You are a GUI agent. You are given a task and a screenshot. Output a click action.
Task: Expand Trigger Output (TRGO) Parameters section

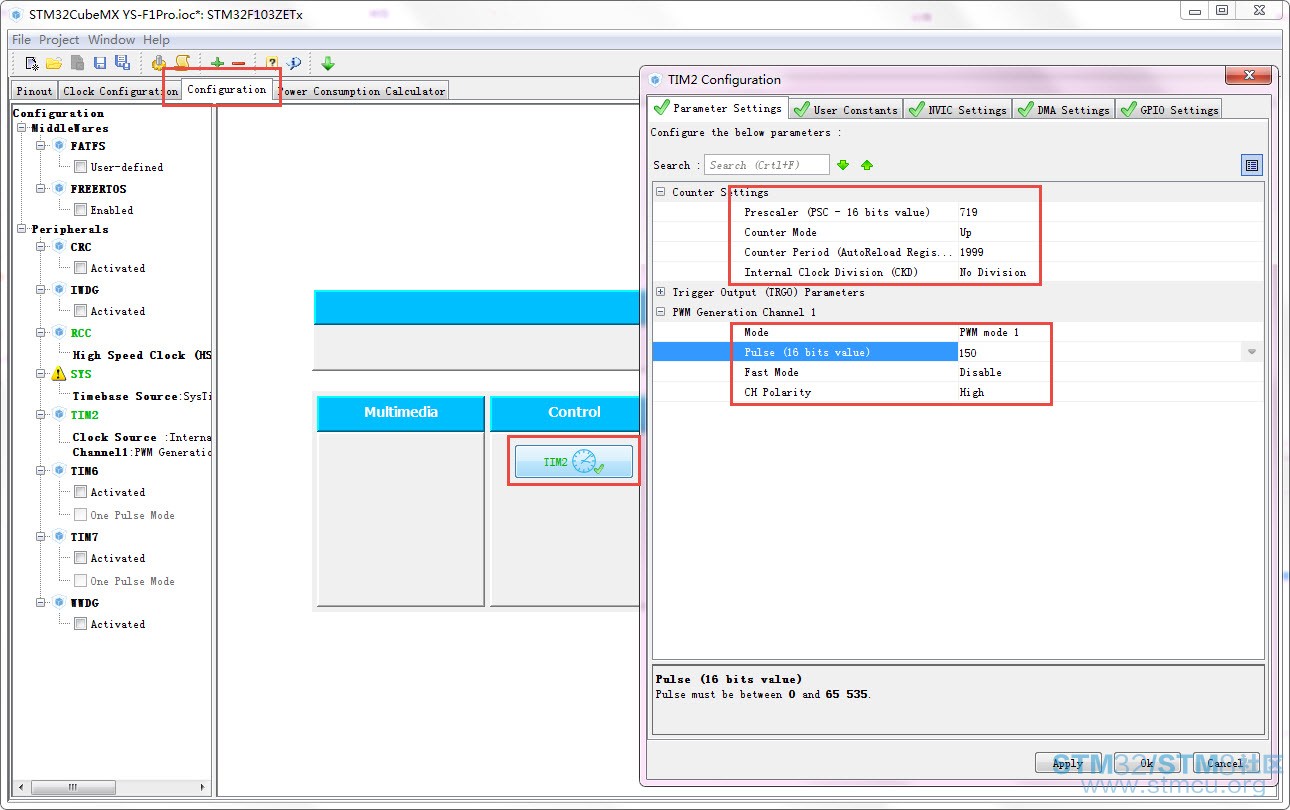point(660,292)
